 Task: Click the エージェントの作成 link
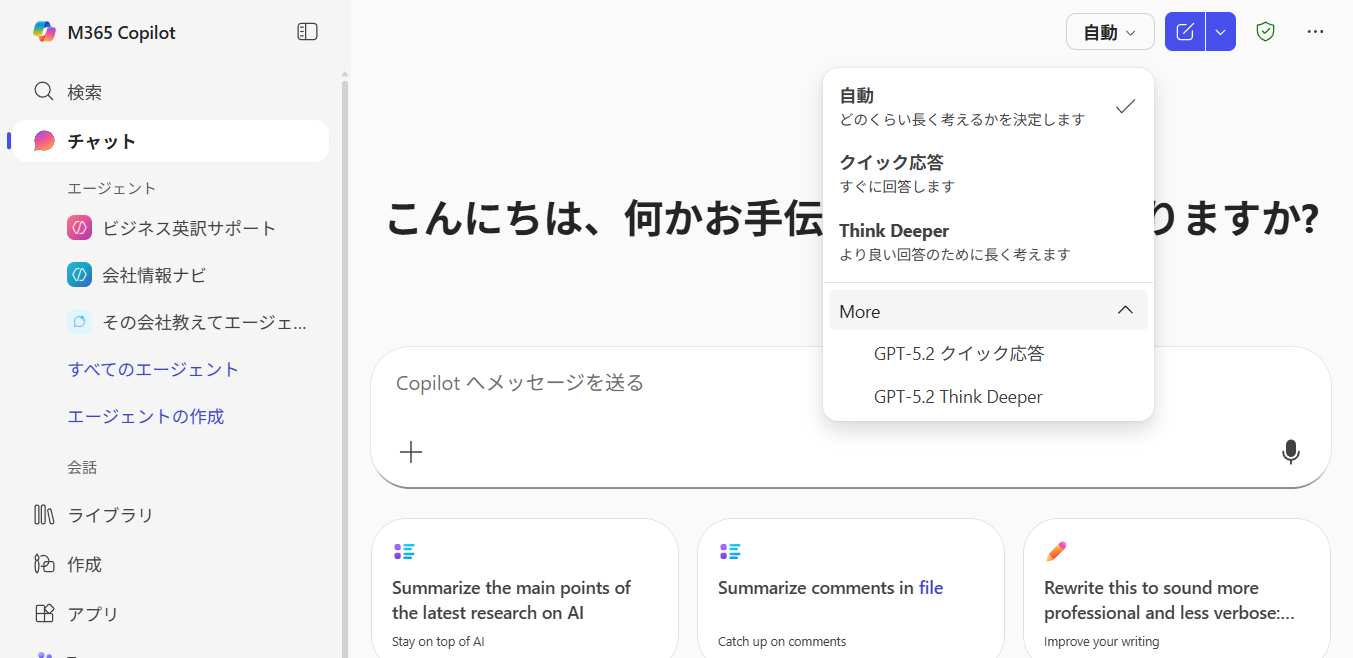(146, 416)
